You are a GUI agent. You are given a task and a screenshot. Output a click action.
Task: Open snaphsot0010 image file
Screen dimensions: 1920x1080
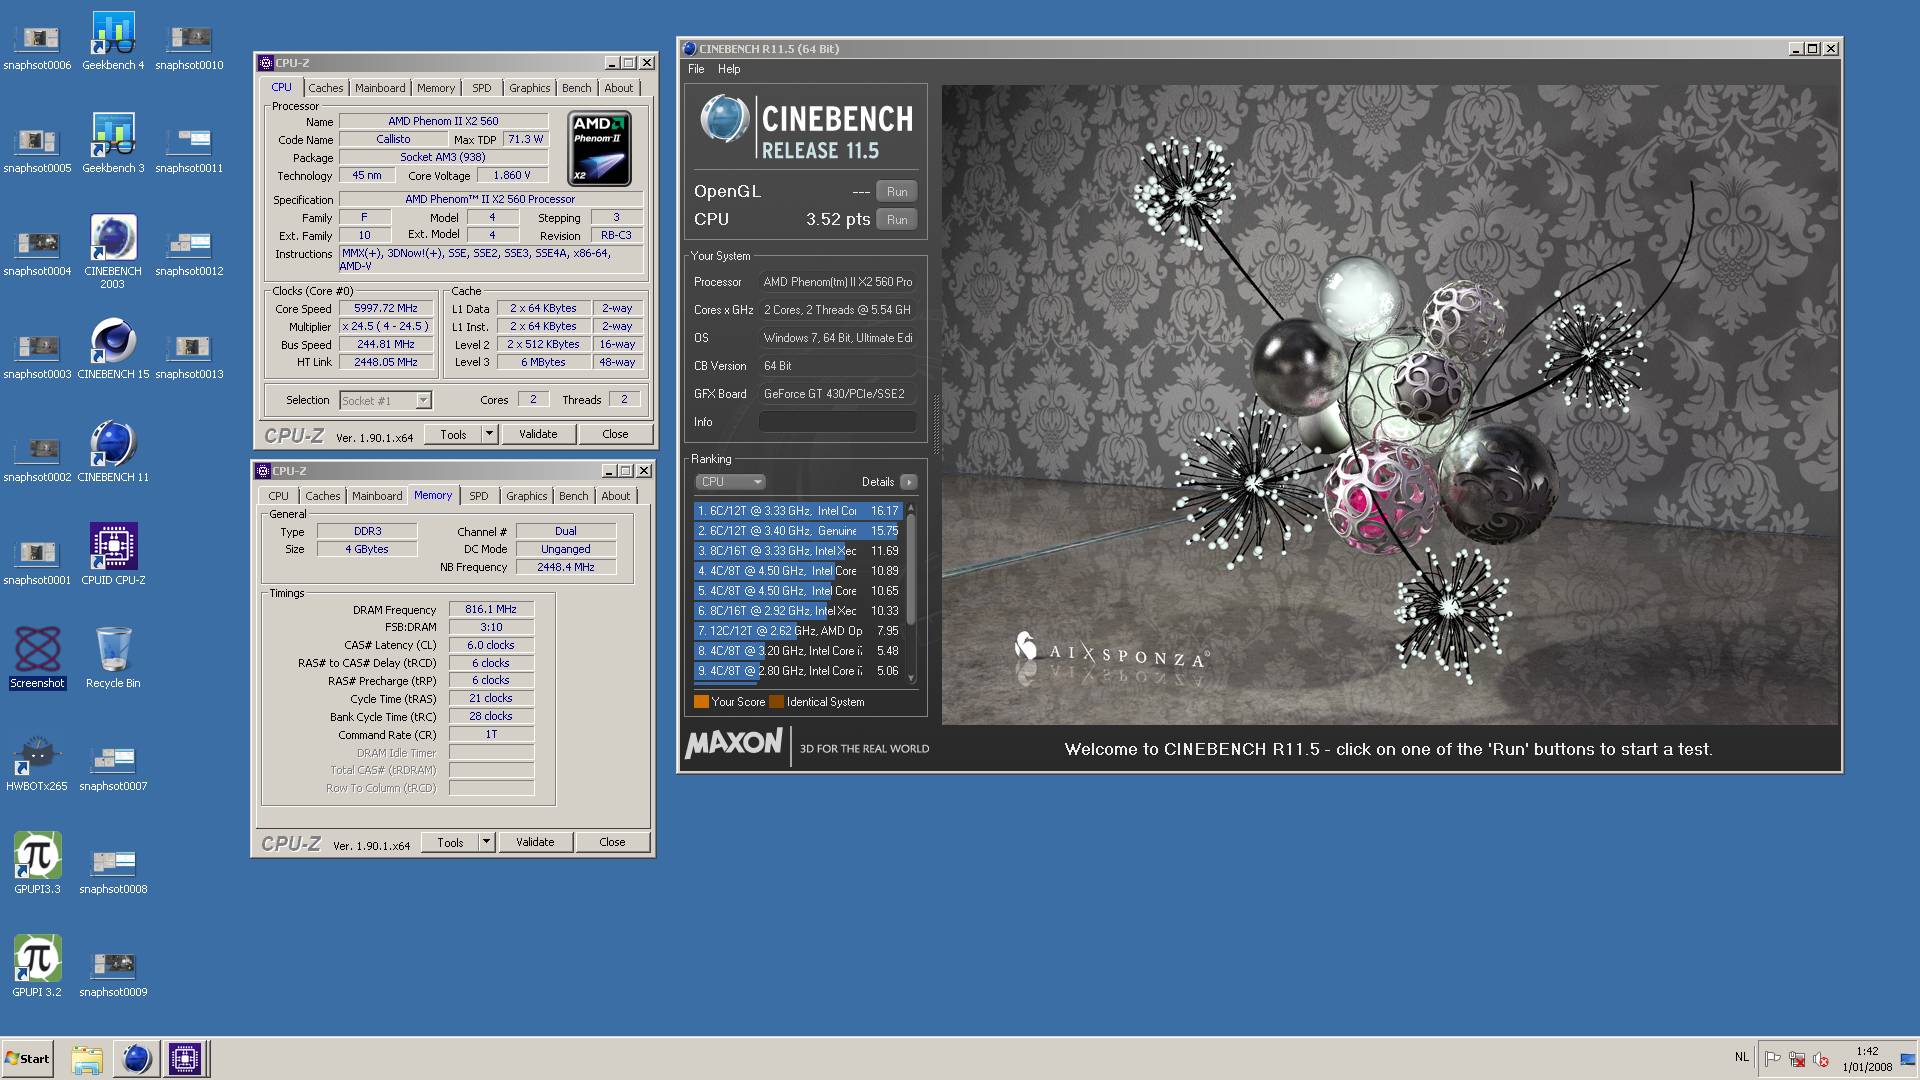pos(189,47)
